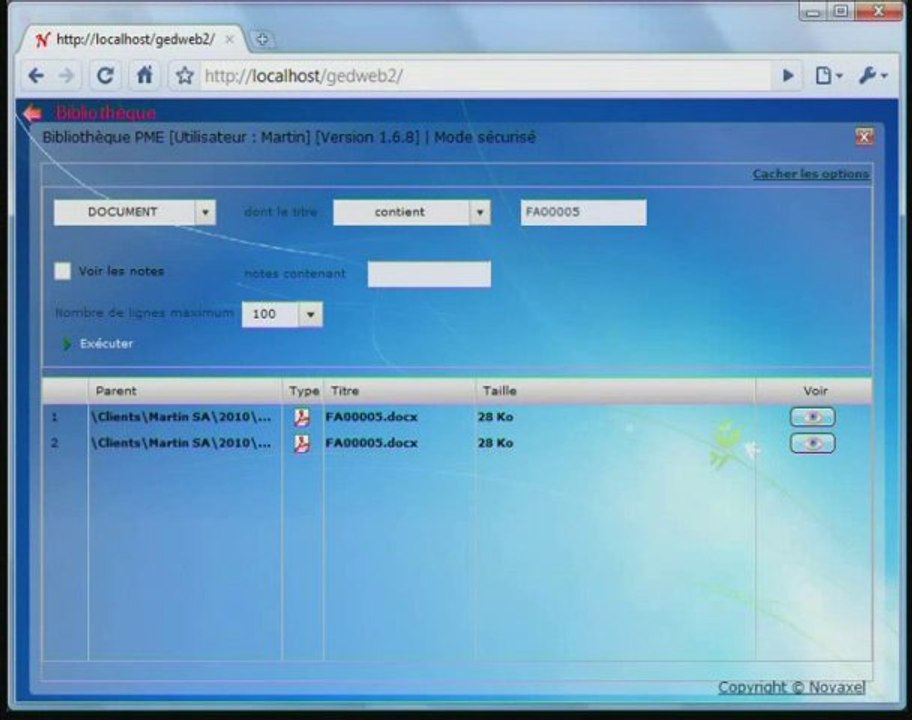
Task: Sort by the Taille column header
Action: 615,391
